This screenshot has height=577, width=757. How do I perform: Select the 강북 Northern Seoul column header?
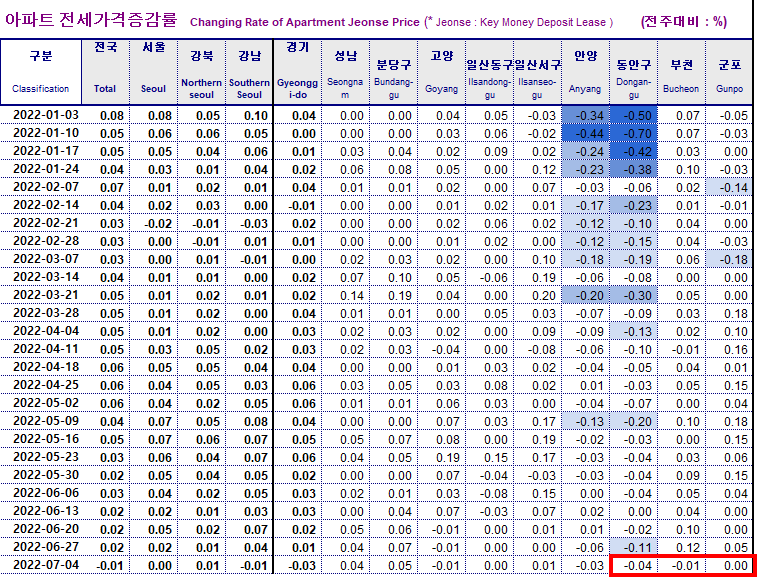tap(201, 72)
